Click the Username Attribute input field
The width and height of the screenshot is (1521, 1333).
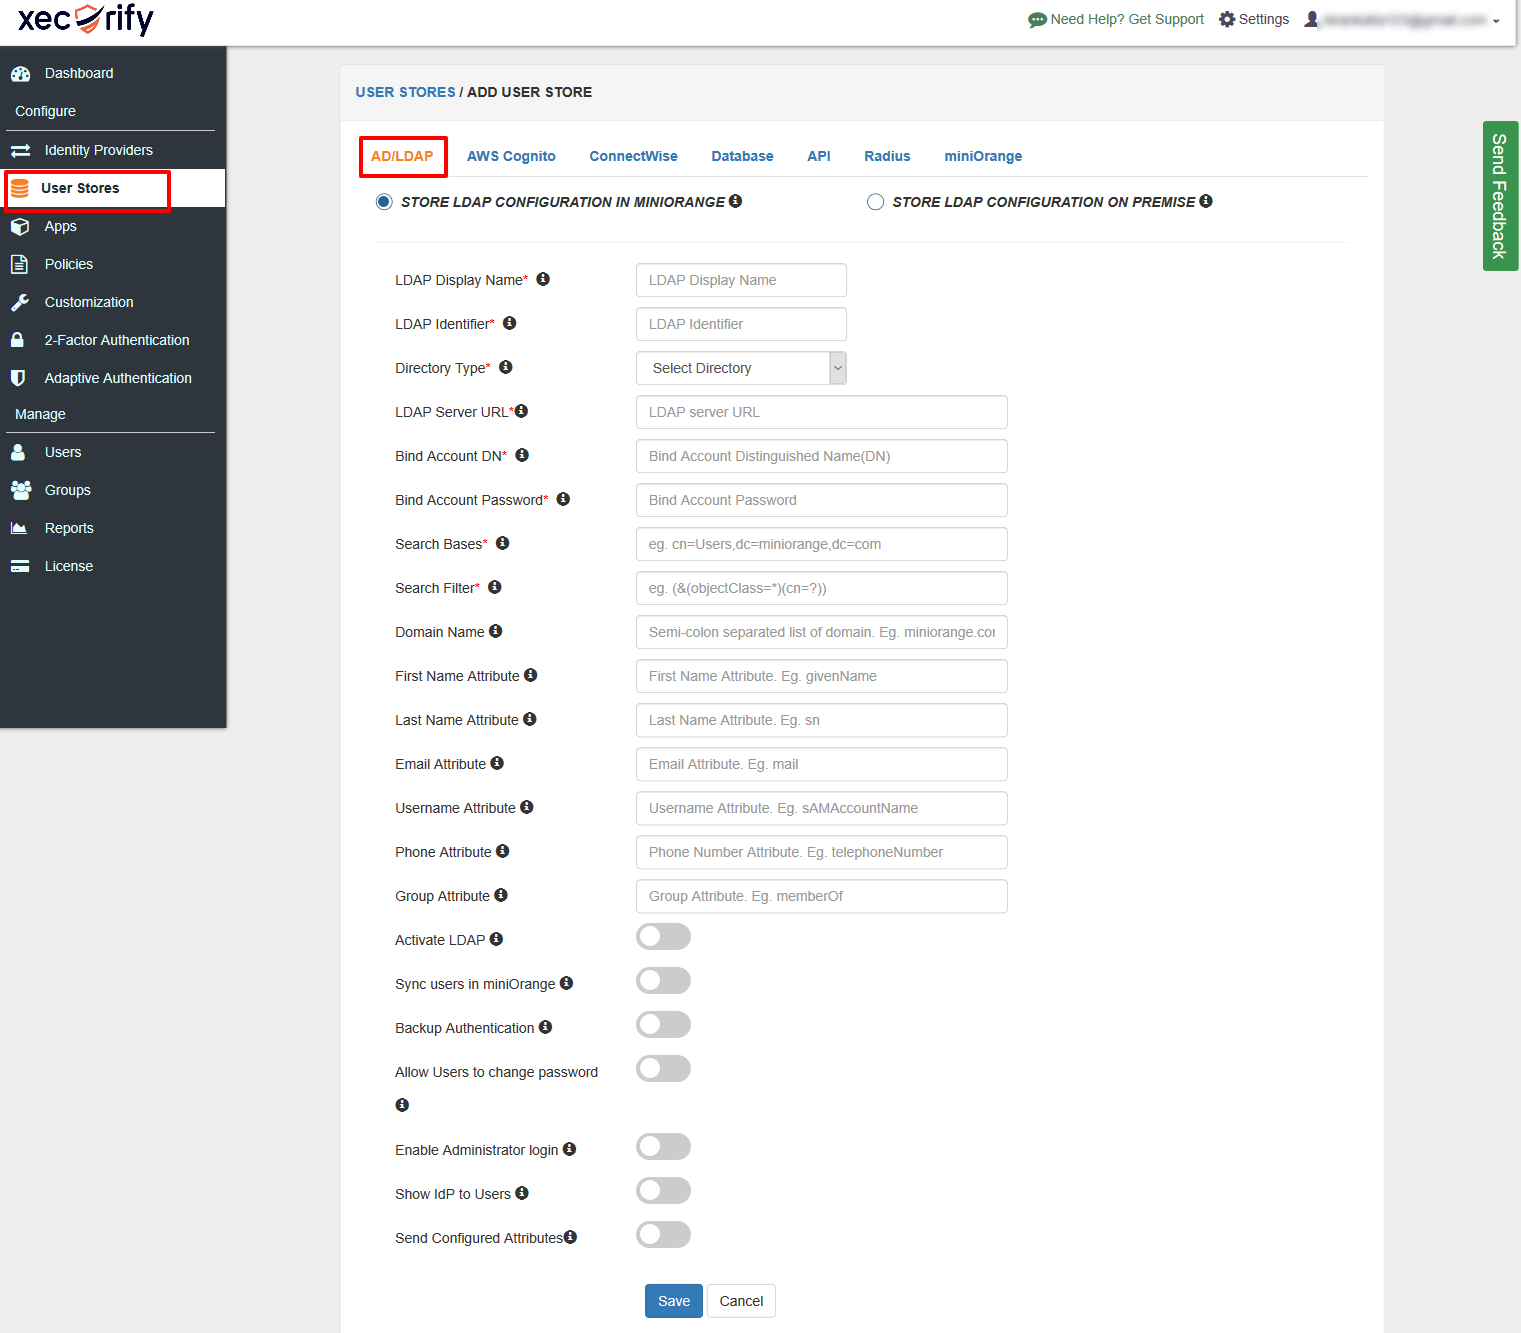822,808
